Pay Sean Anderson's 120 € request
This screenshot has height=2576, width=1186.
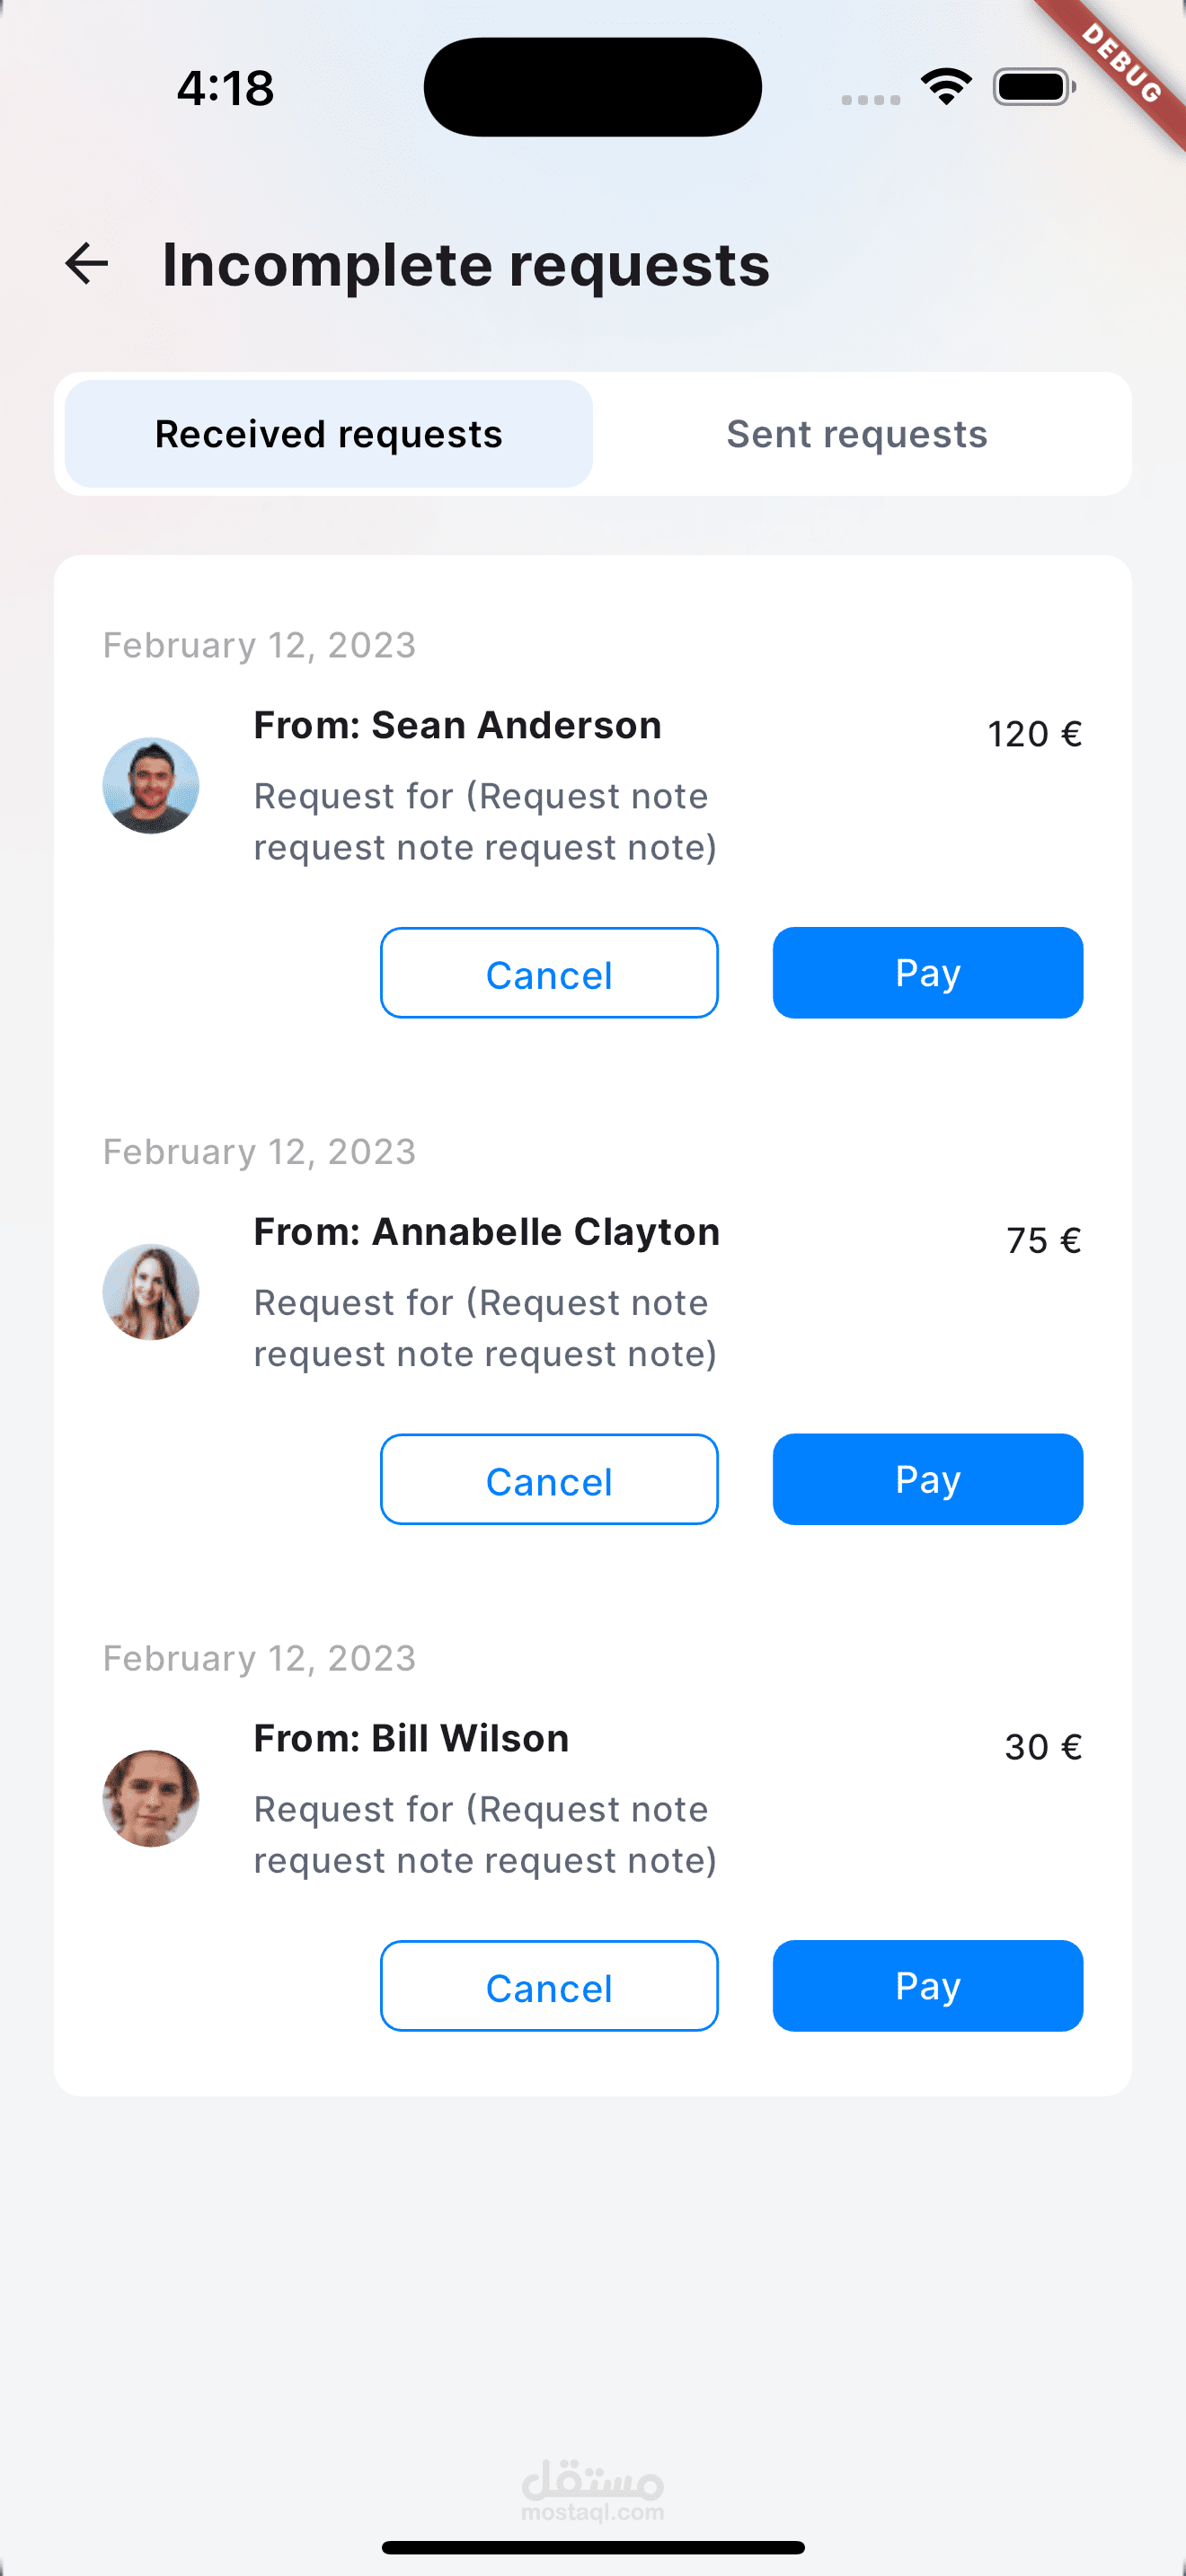pyautogui.click(x=928, y=973)
